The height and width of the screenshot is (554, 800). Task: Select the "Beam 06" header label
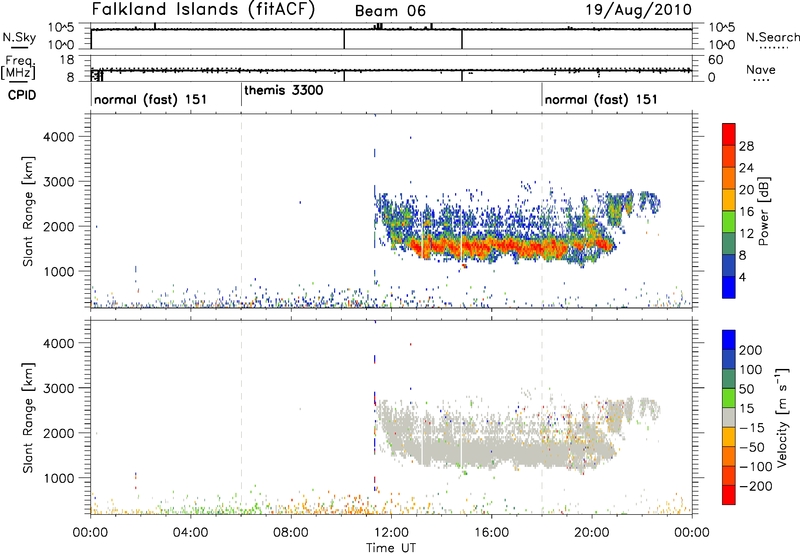390,11
